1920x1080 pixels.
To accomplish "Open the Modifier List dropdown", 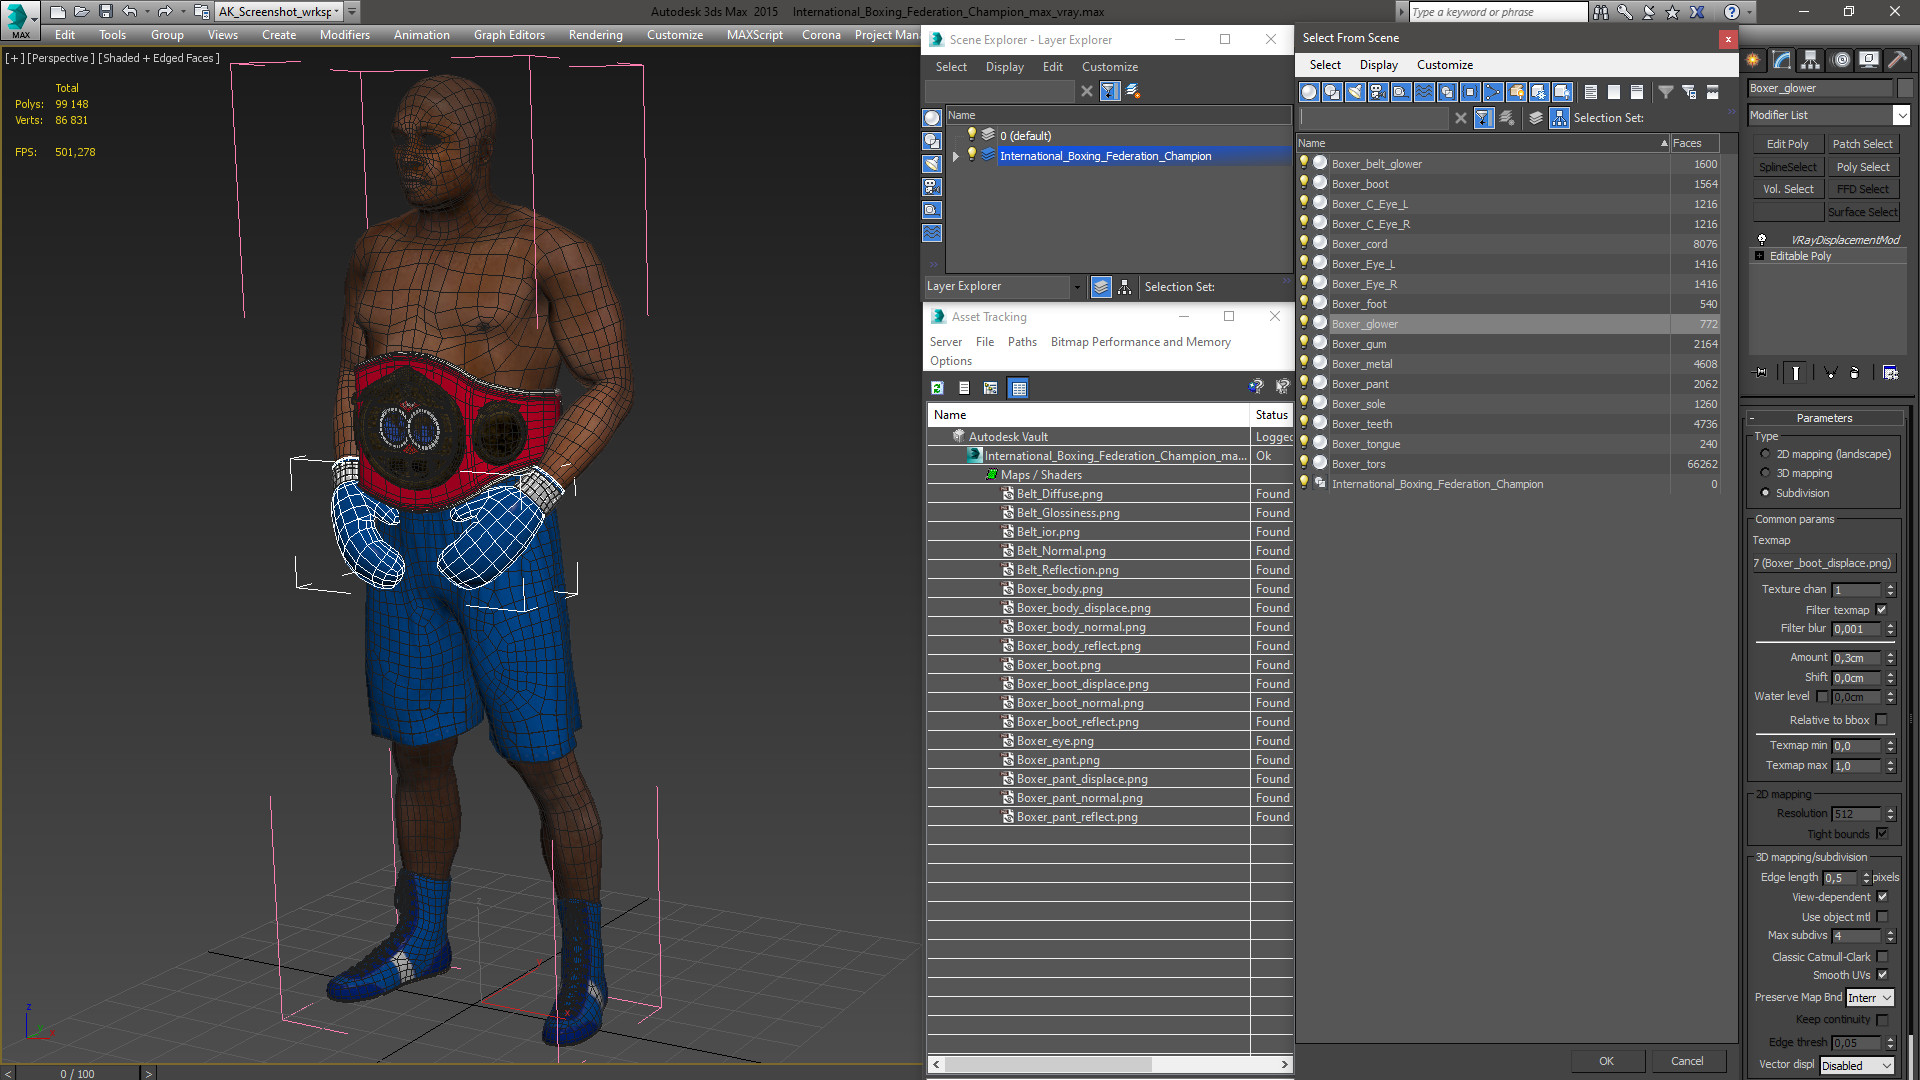I will [x=1901, y=115].
